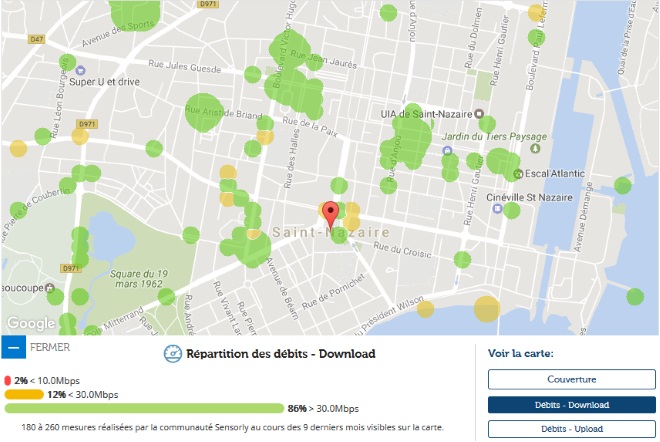Click the Escal'Atlantic museum icon
This screenshot has width=660, height=442.
(519, 173)
